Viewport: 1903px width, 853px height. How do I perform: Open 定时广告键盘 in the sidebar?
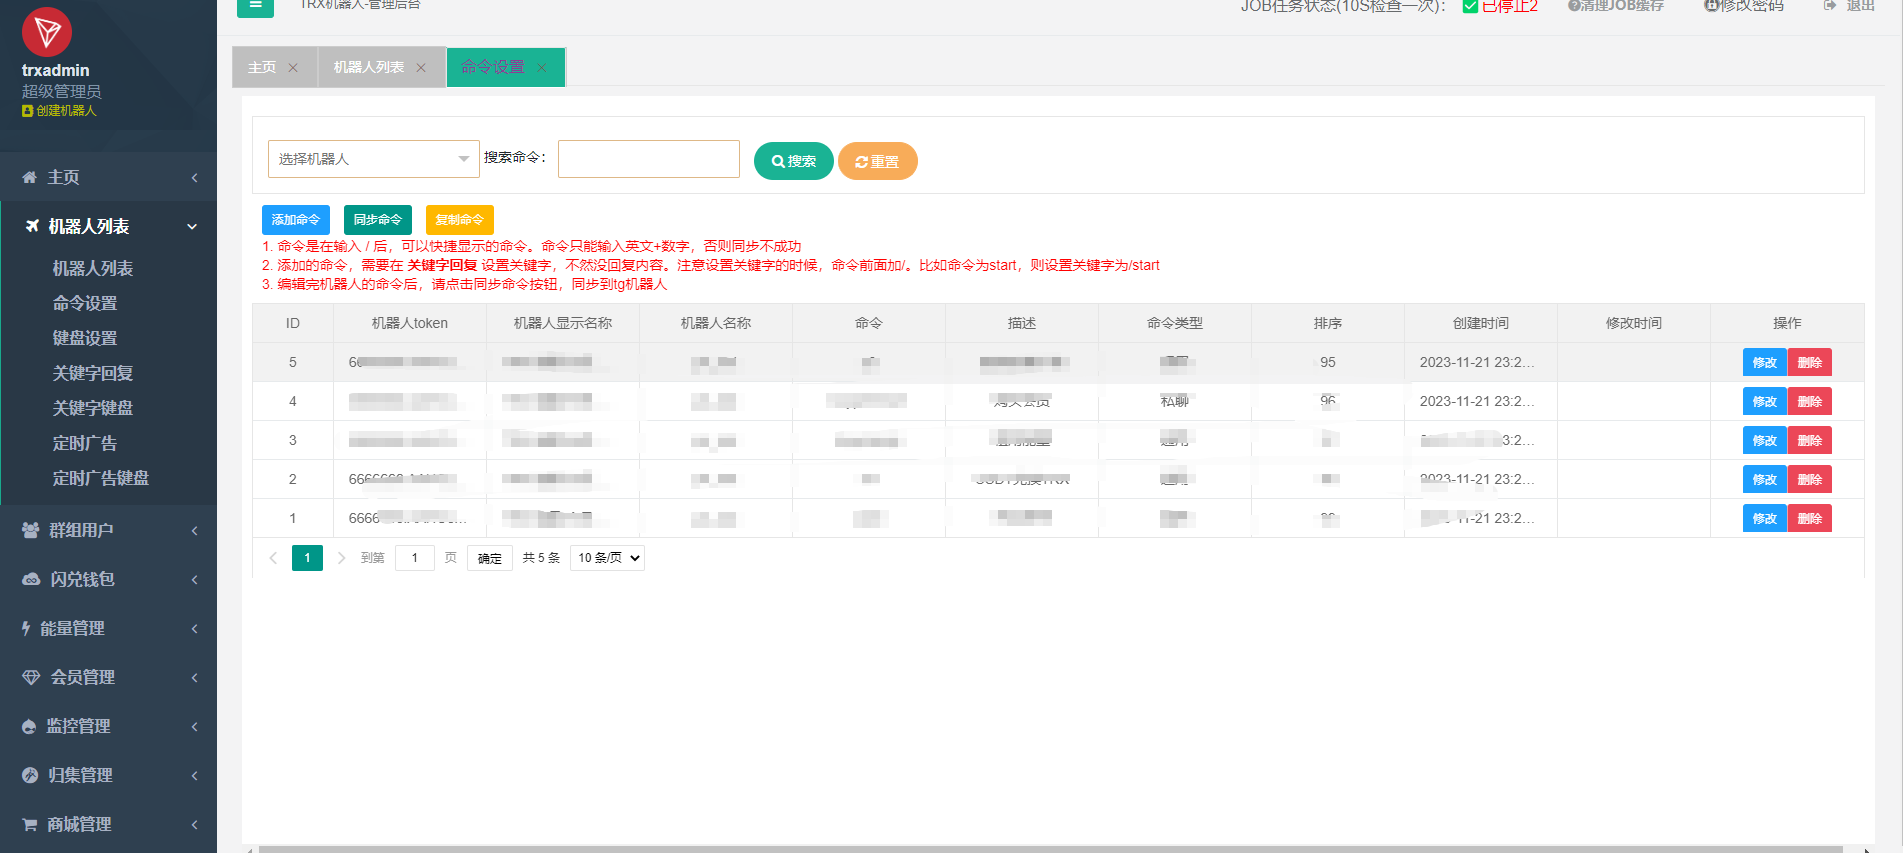pos(101,478)
